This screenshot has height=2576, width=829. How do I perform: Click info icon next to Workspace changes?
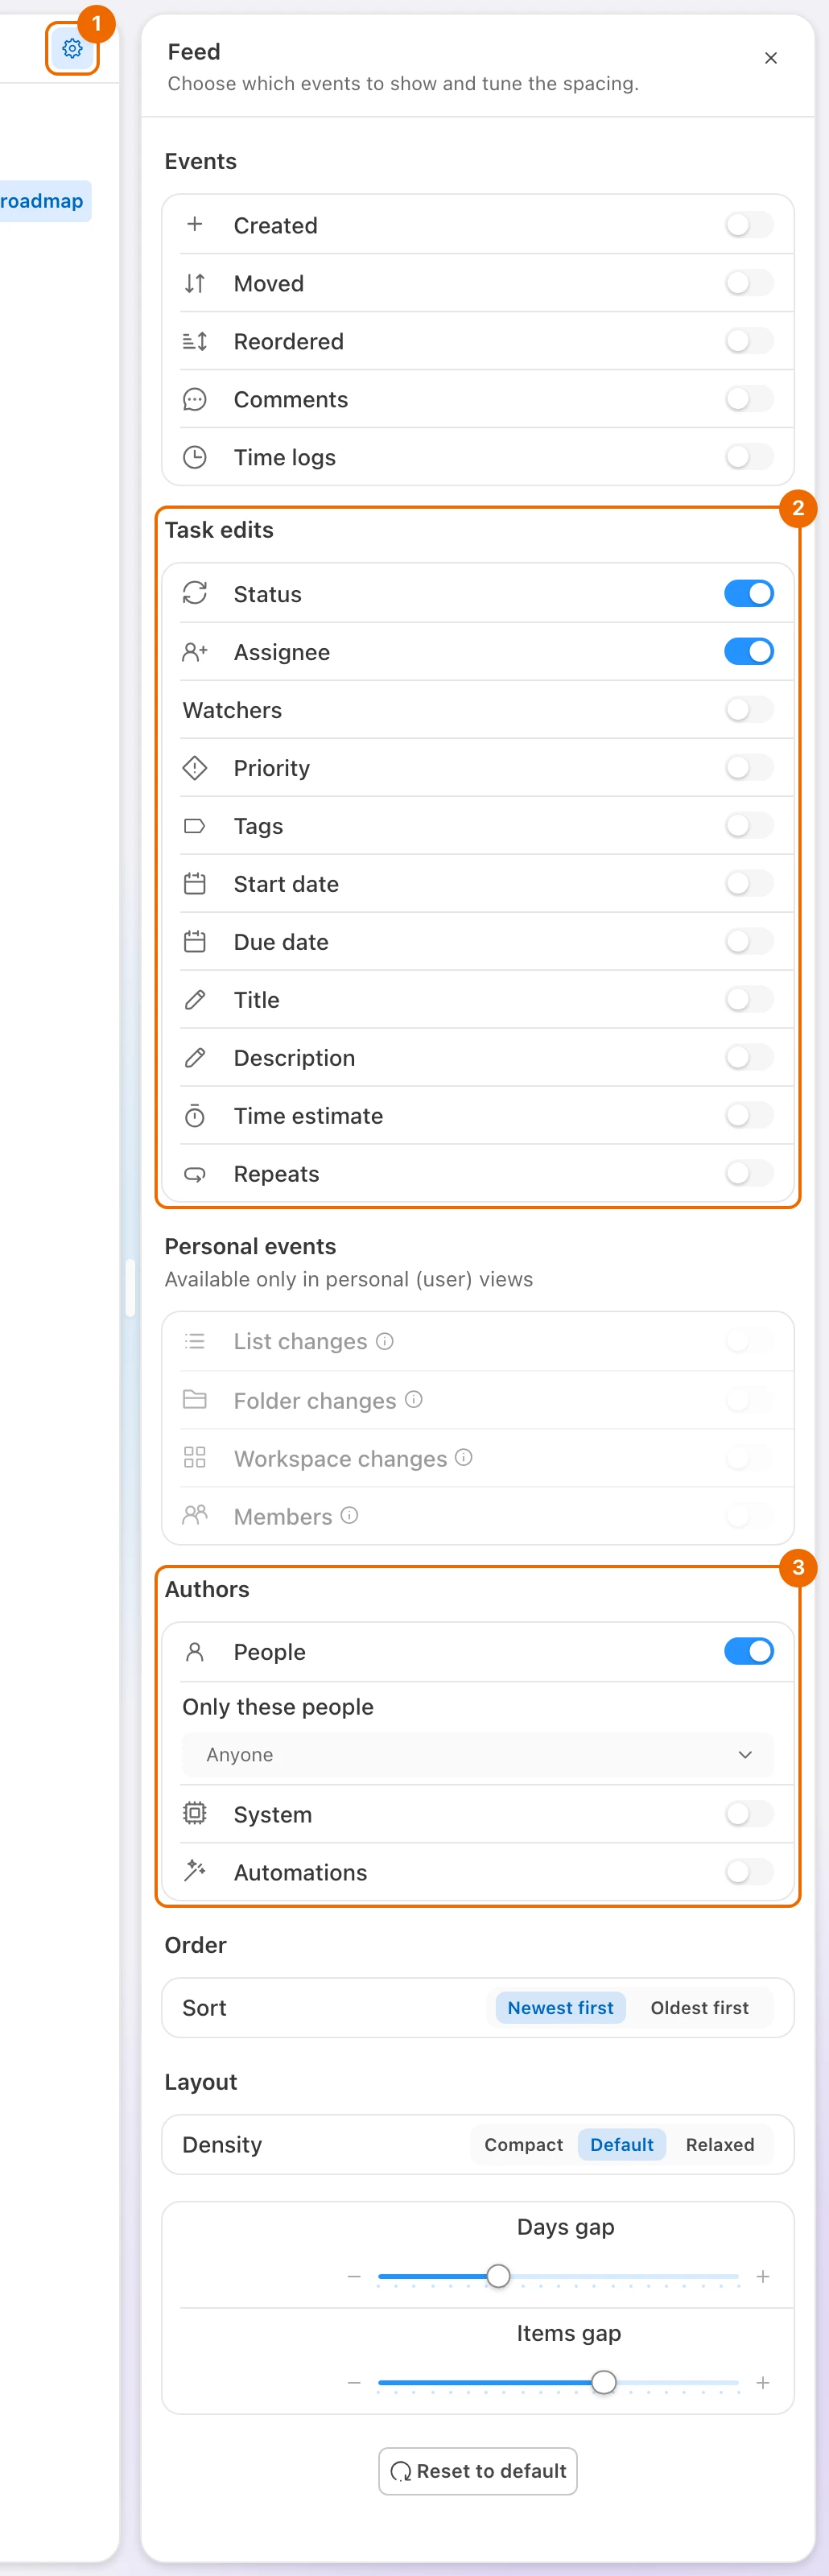point(464,1457)
